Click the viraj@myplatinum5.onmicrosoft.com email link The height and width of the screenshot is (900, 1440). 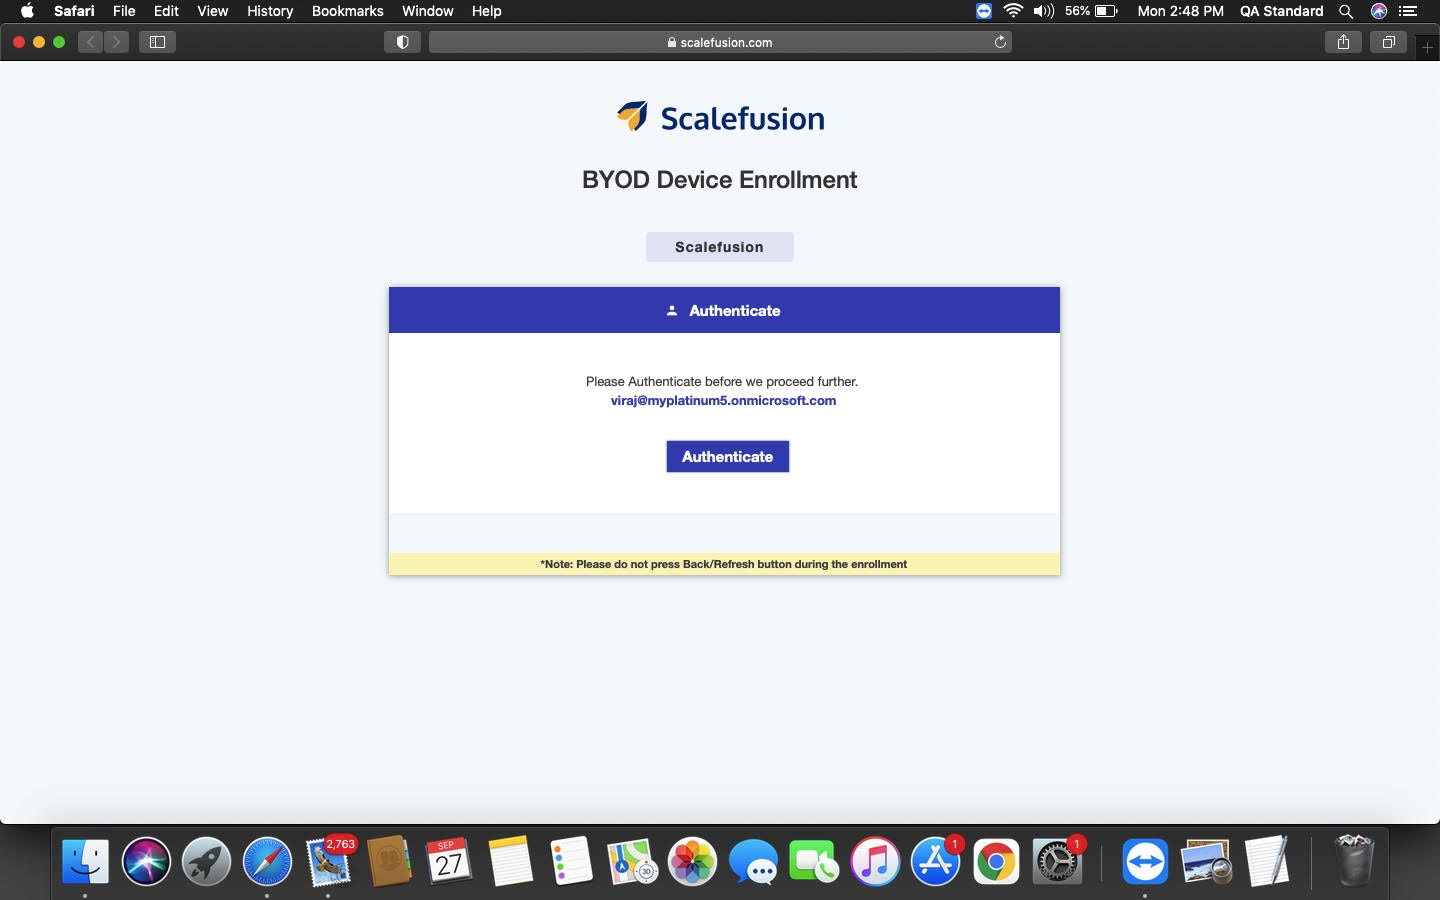pos(723,400)
